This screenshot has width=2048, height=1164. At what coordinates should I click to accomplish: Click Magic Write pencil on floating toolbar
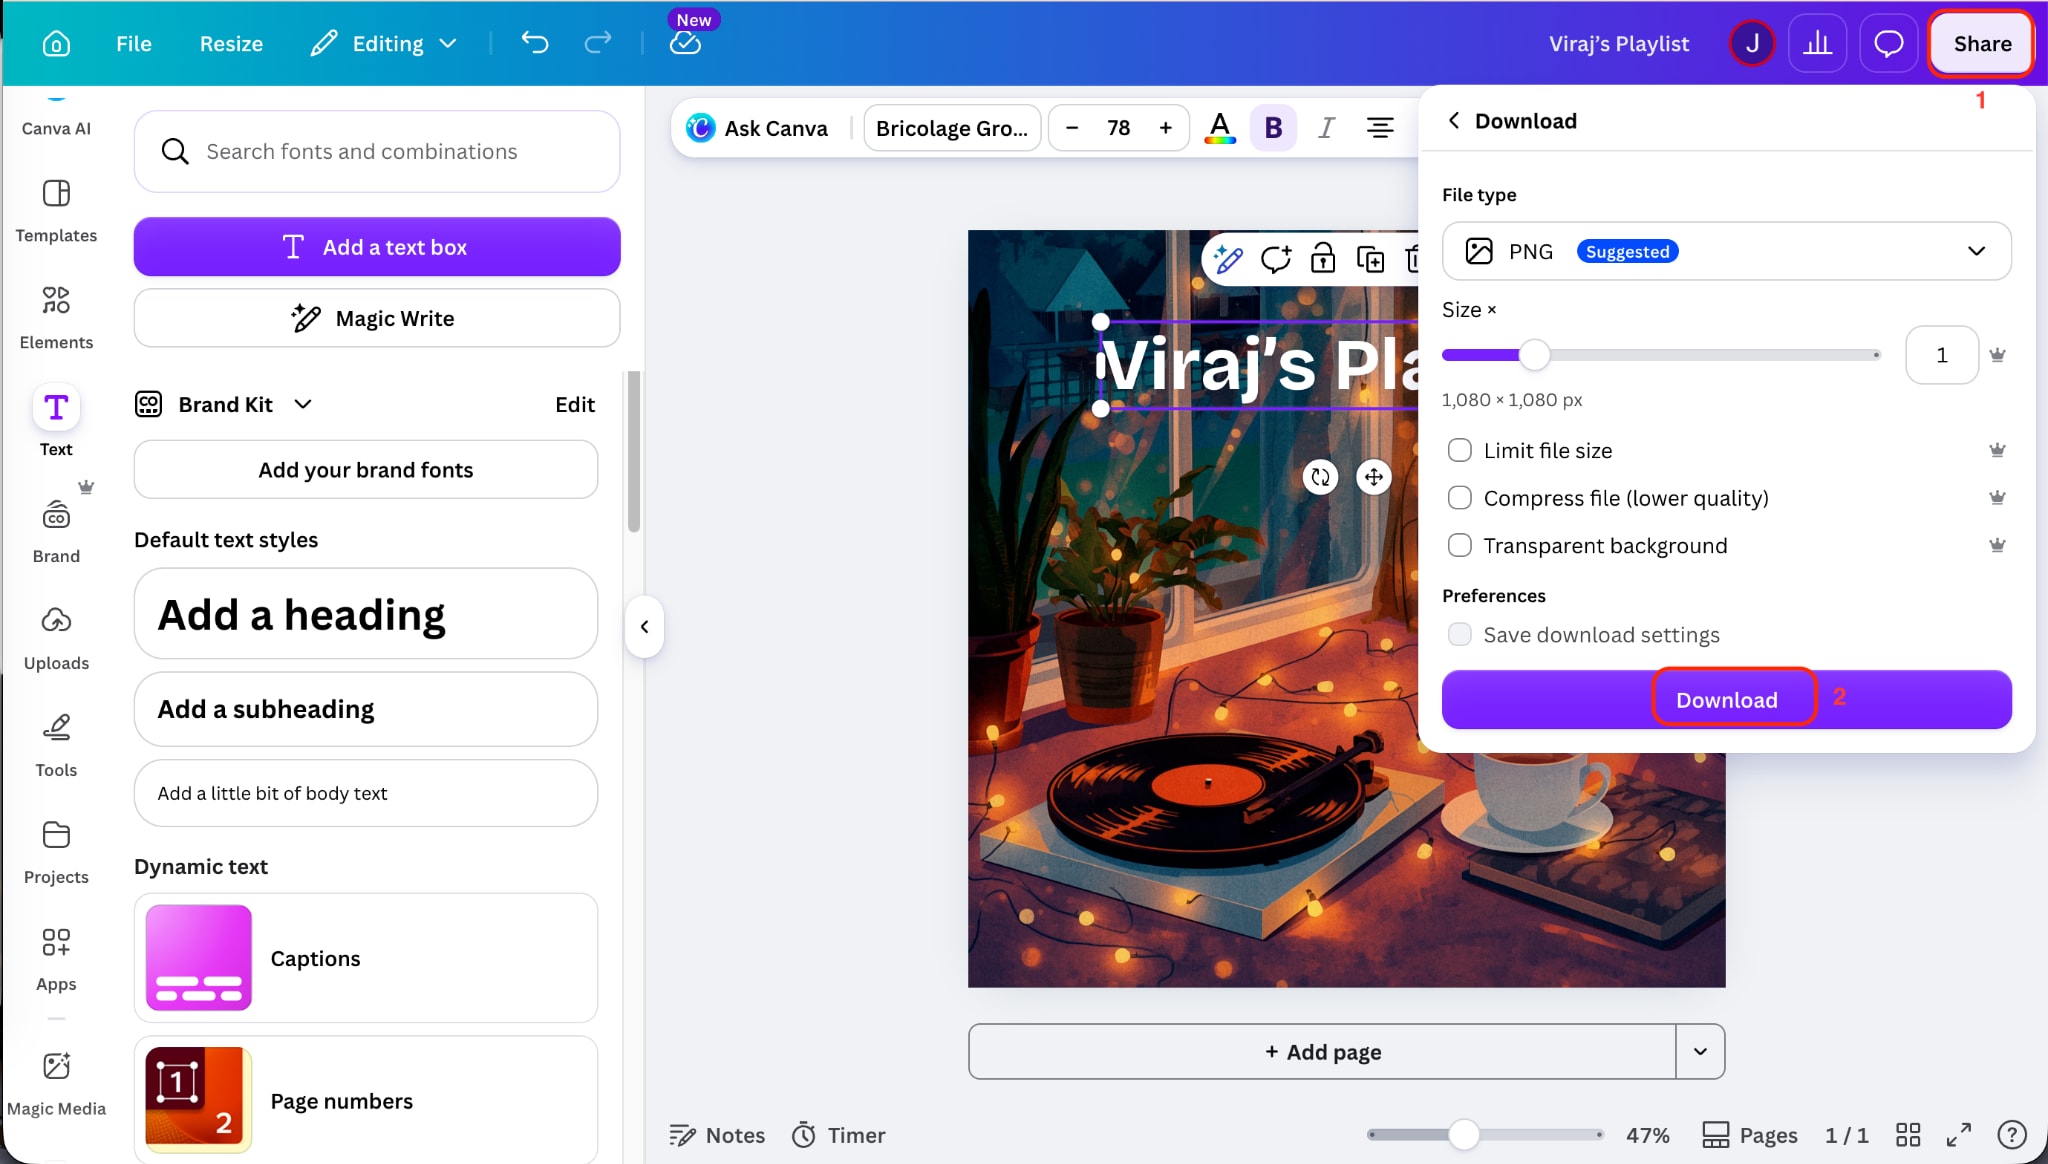pos(1228,259)
